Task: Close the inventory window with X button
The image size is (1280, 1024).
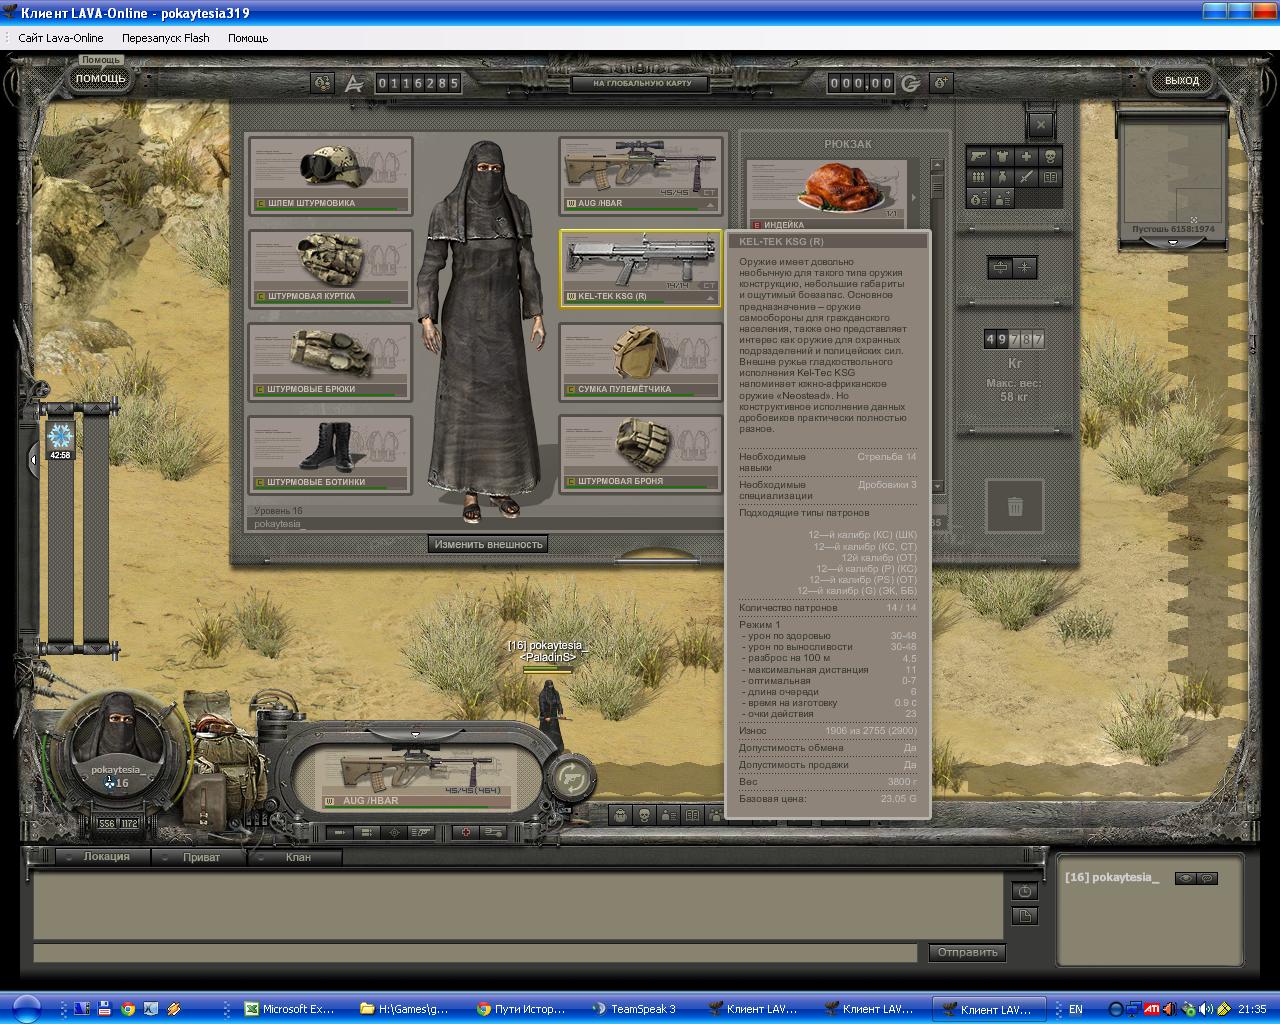Action: pyautogui.click(x=1041, y=124)
